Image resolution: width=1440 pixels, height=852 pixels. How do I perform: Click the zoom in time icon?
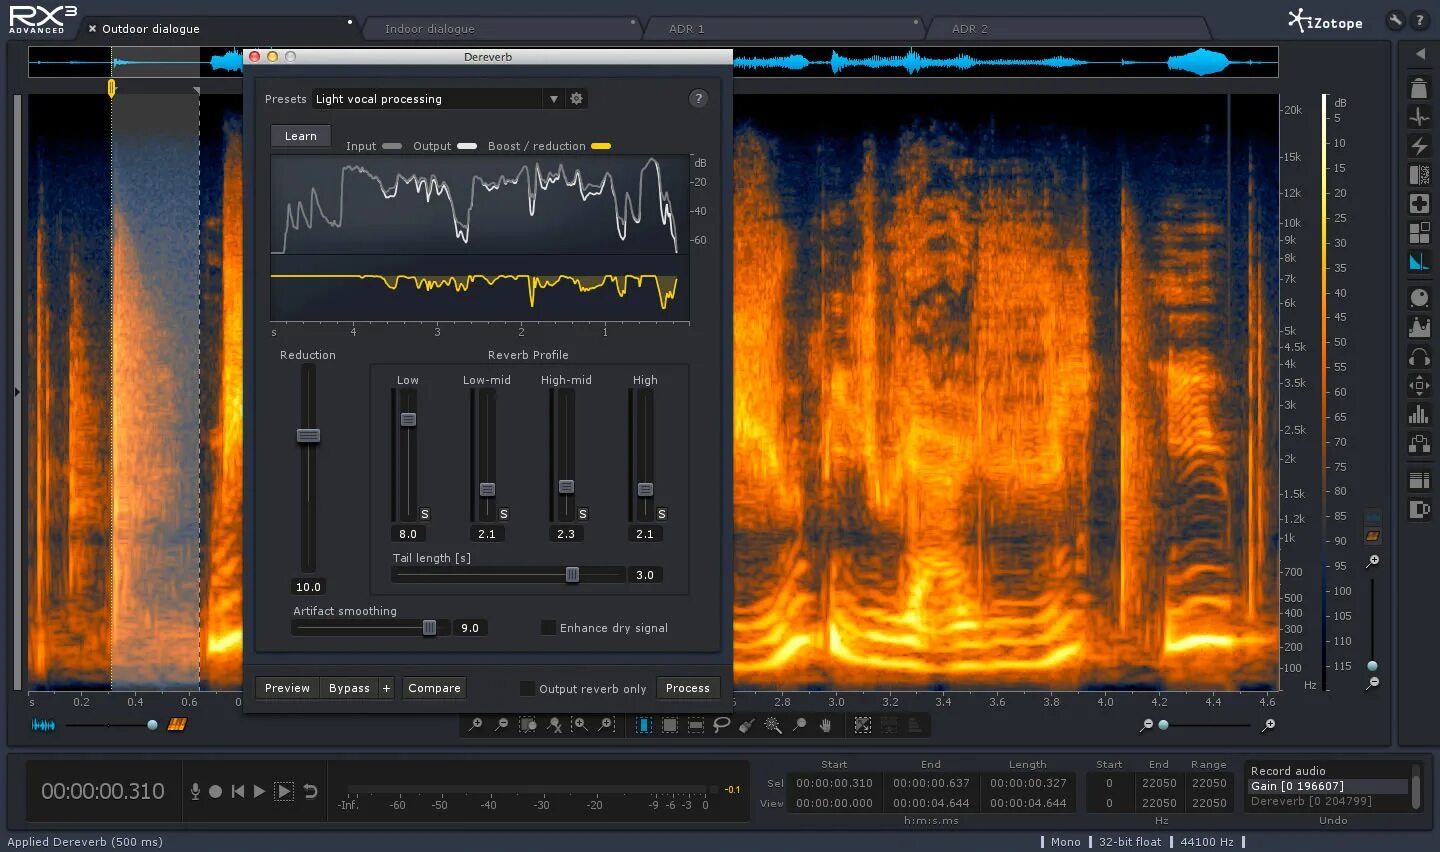(476, 725)
